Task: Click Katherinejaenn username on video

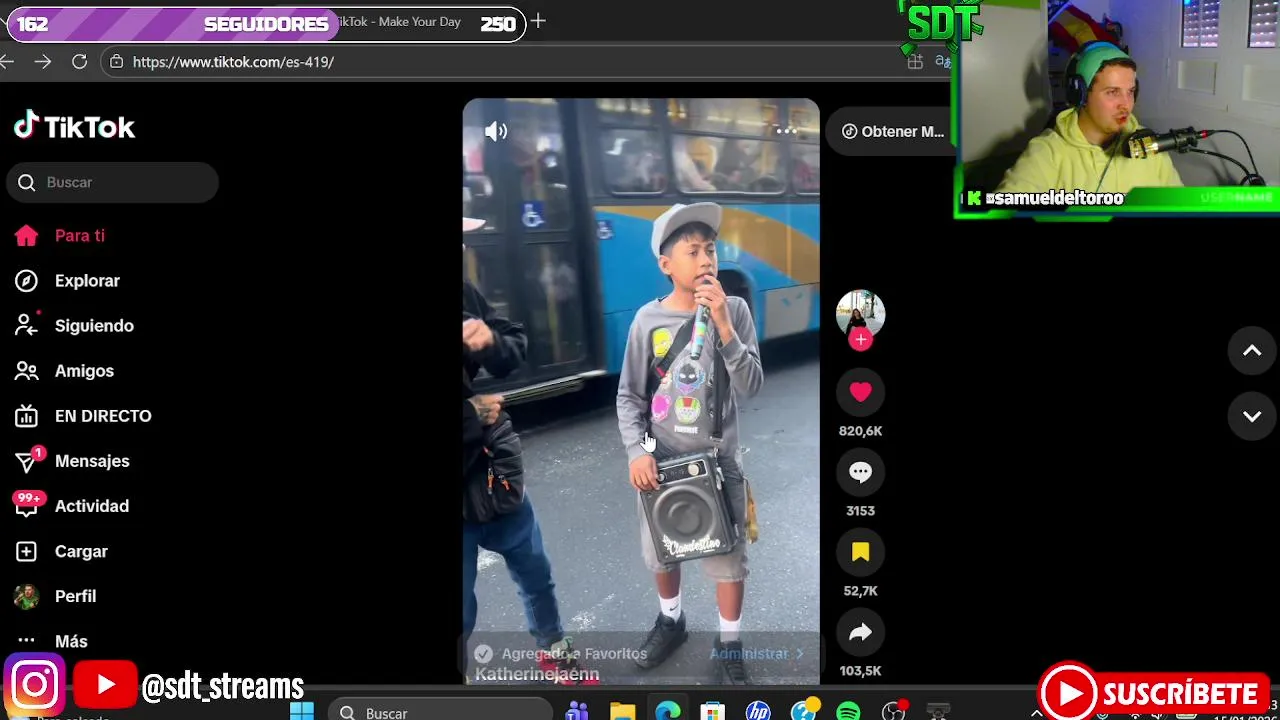Action: click(537, 674)
